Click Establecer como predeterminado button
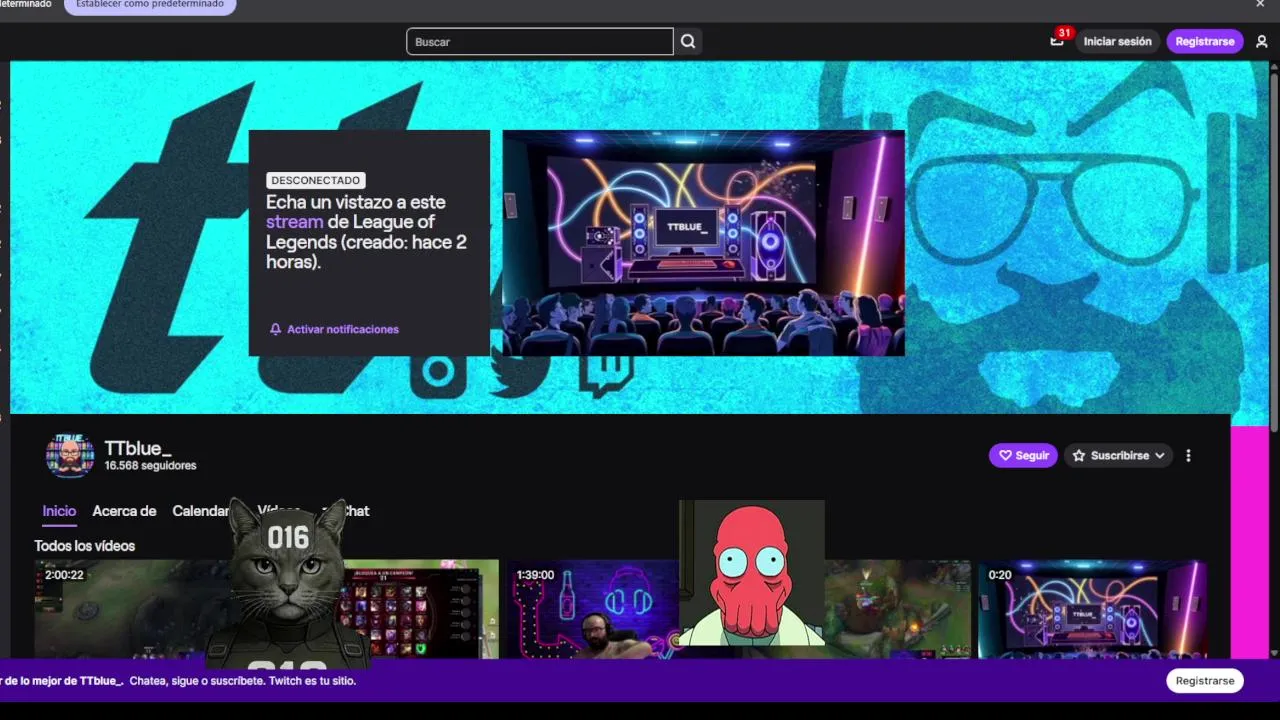1280x720 pixels. (150, 5)
